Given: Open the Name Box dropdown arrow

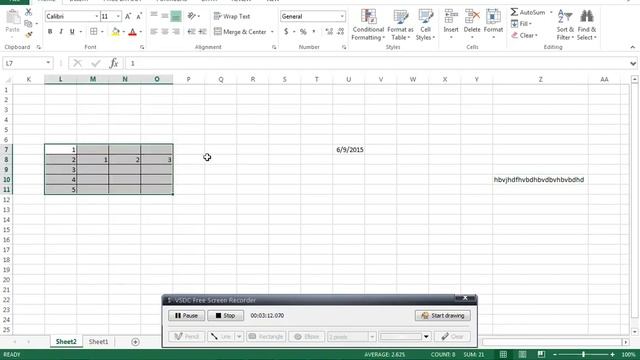Looking at the screenshot, I should click(48, 63).
